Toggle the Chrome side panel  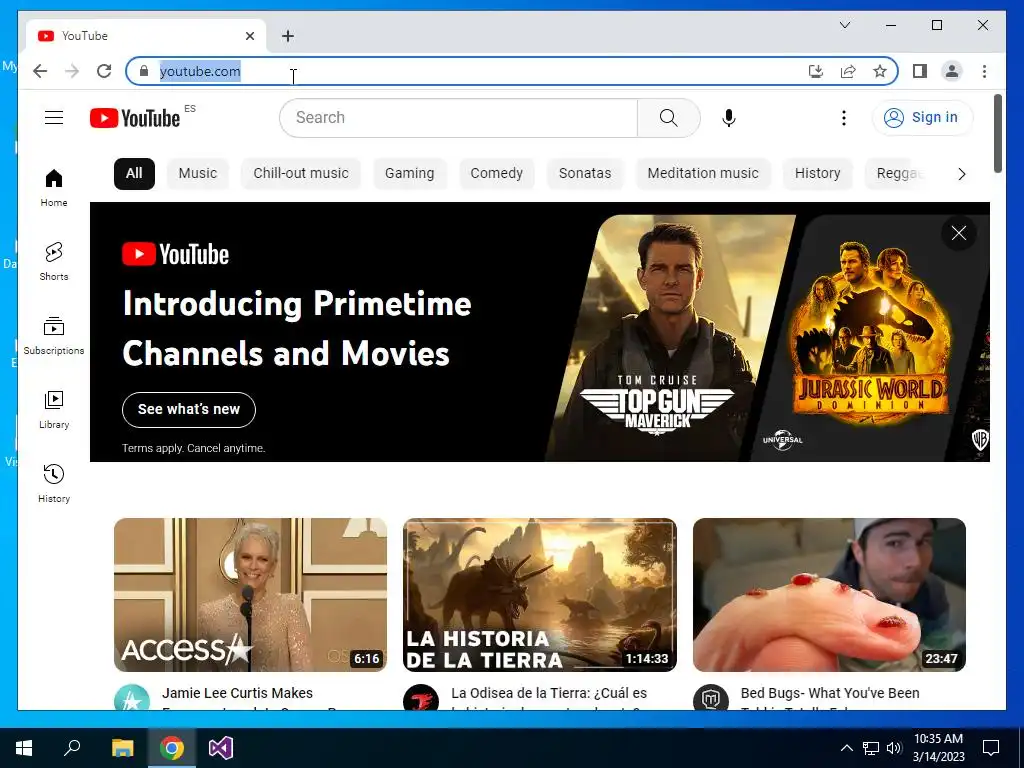point(920,71)
